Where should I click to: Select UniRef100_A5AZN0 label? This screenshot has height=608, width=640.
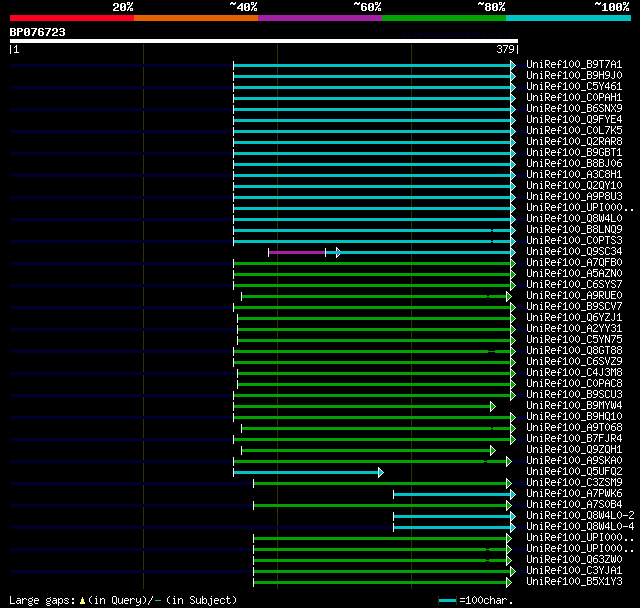[574, 274]
